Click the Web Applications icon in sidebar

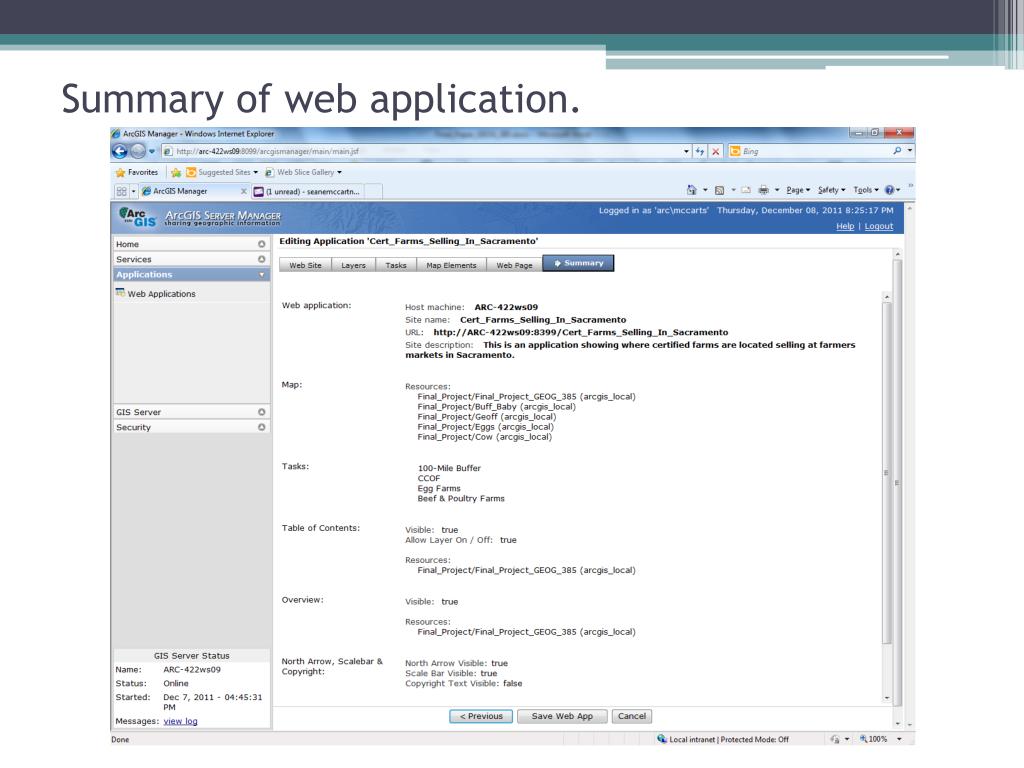pos(120,293)
